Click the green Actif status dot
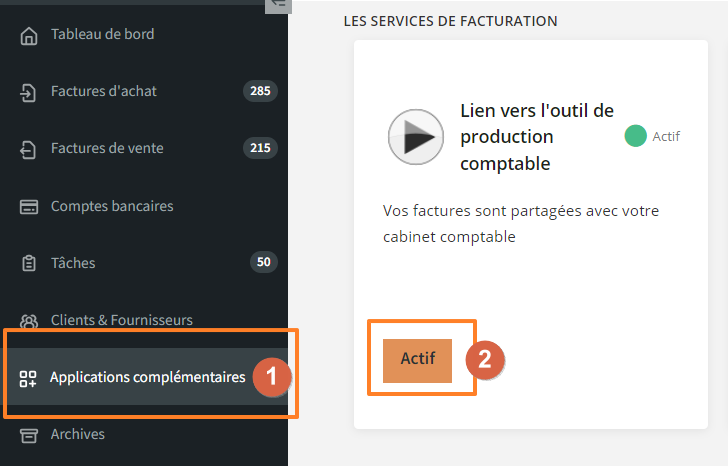728x466 pixels. pos(636,136)
